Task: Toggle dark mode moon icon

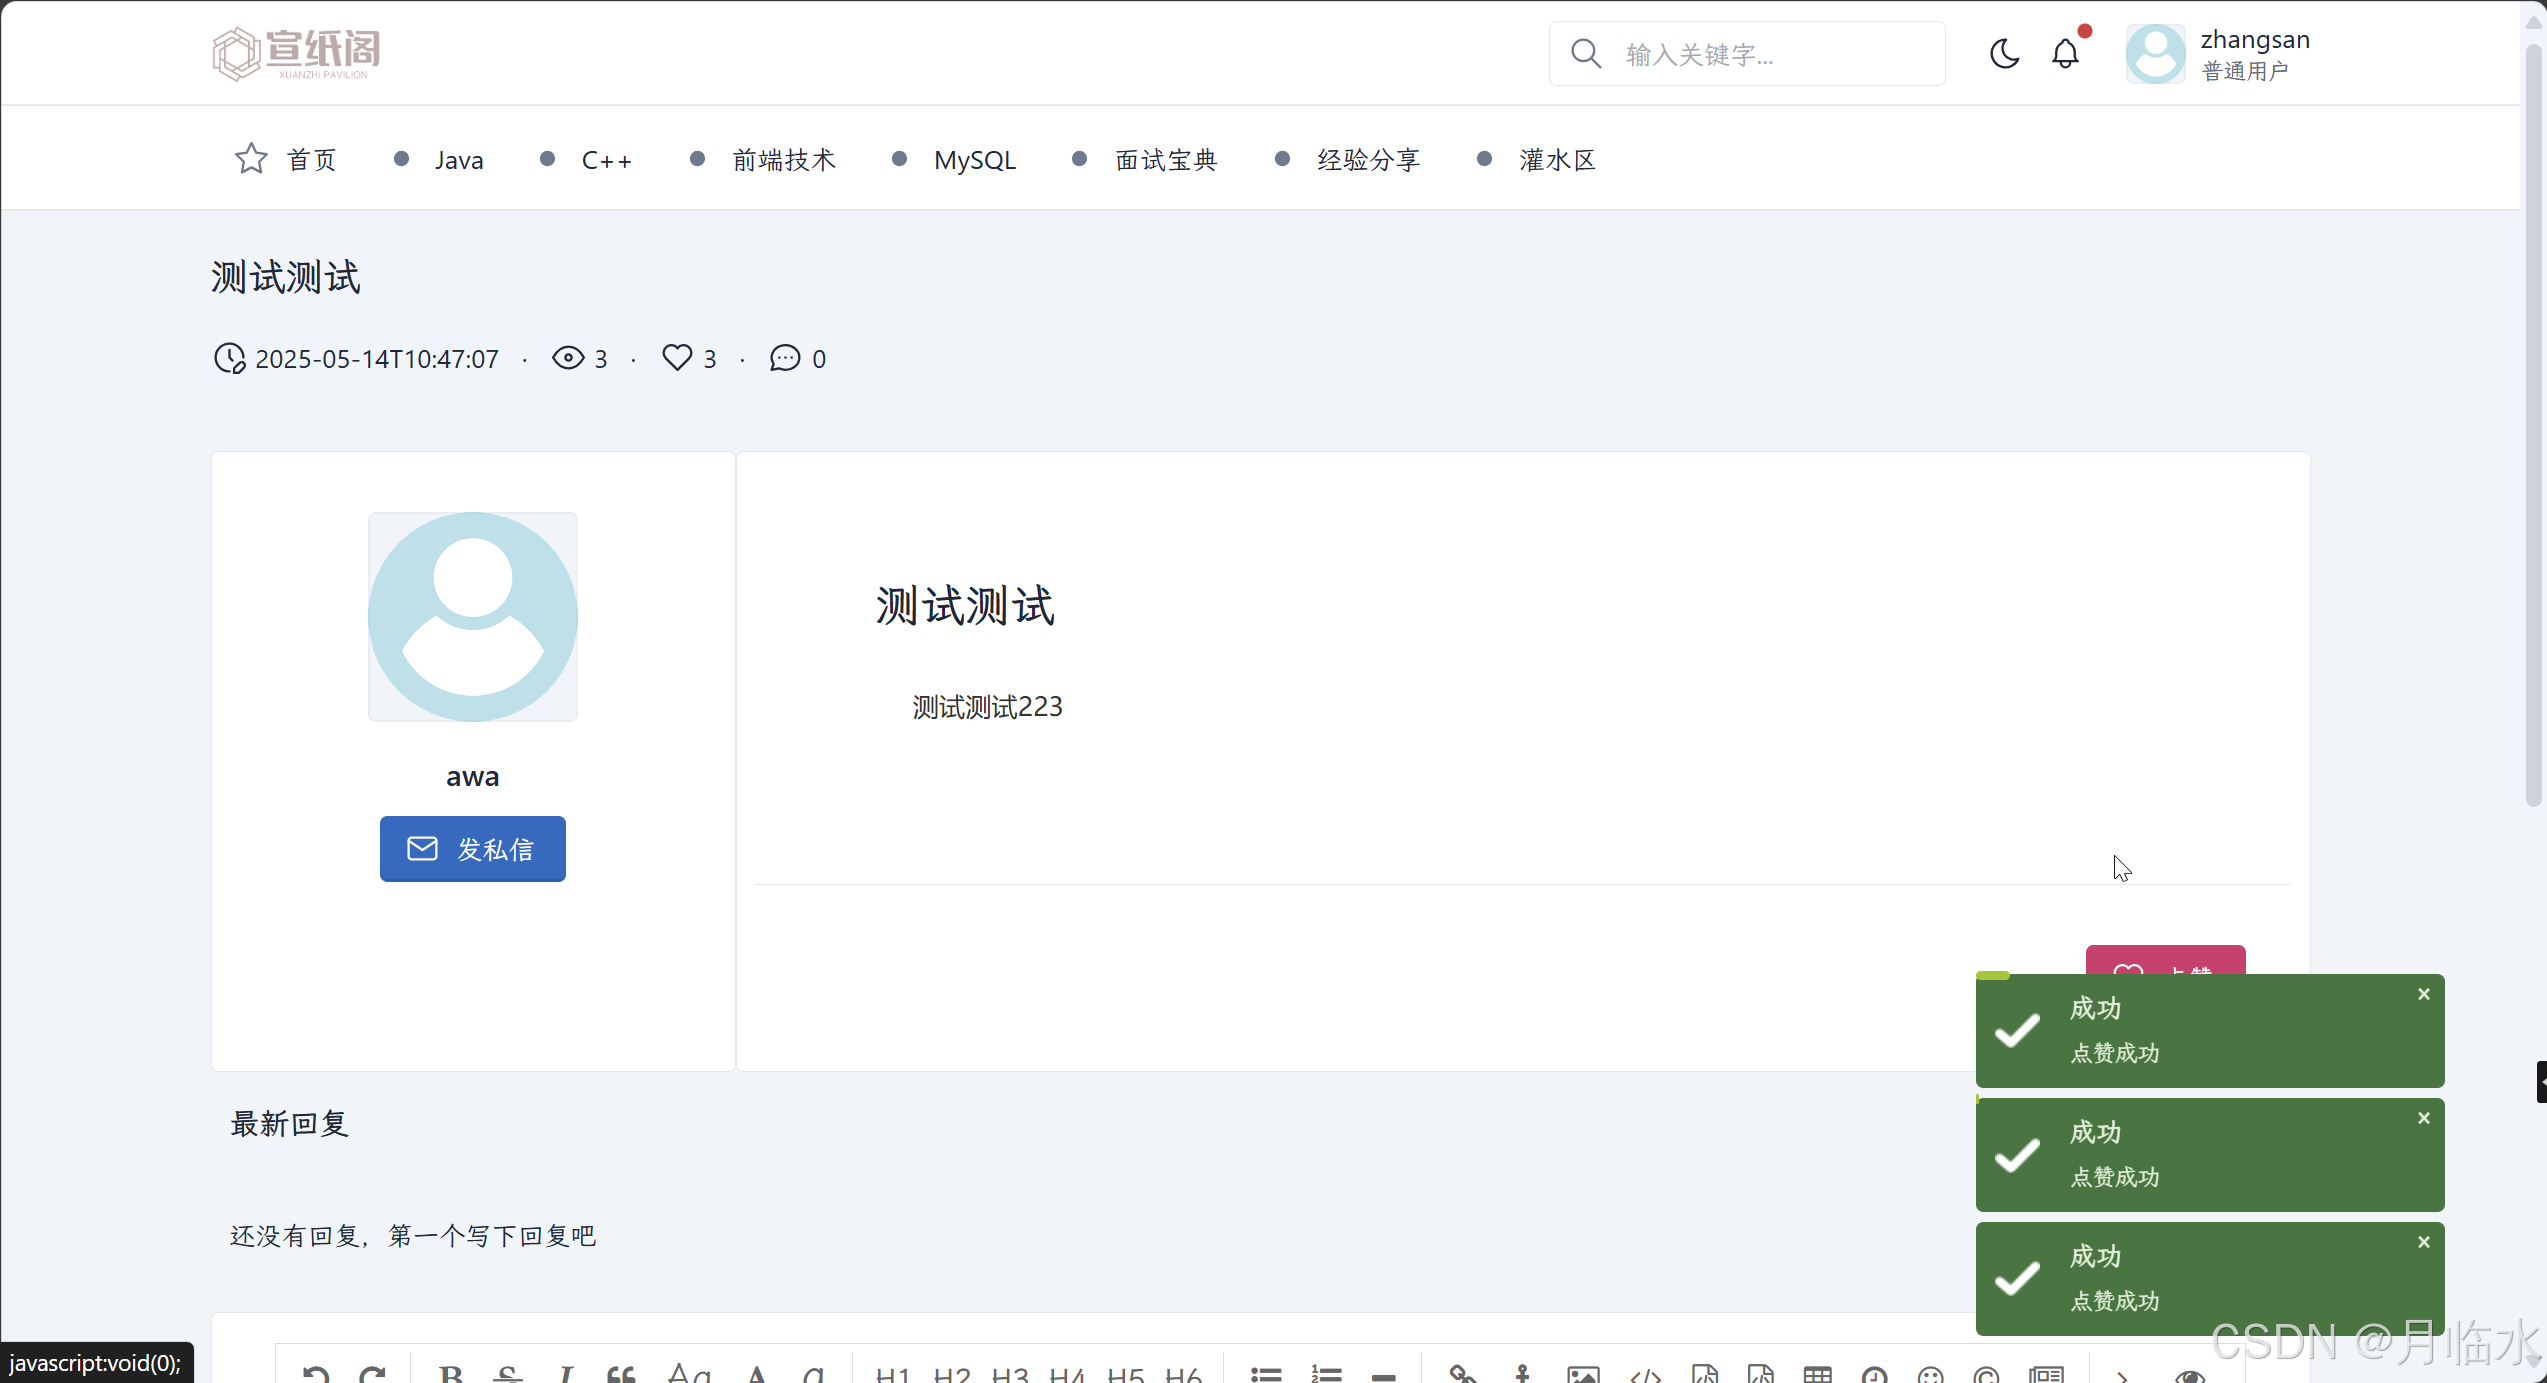Action: (2004, 53)
